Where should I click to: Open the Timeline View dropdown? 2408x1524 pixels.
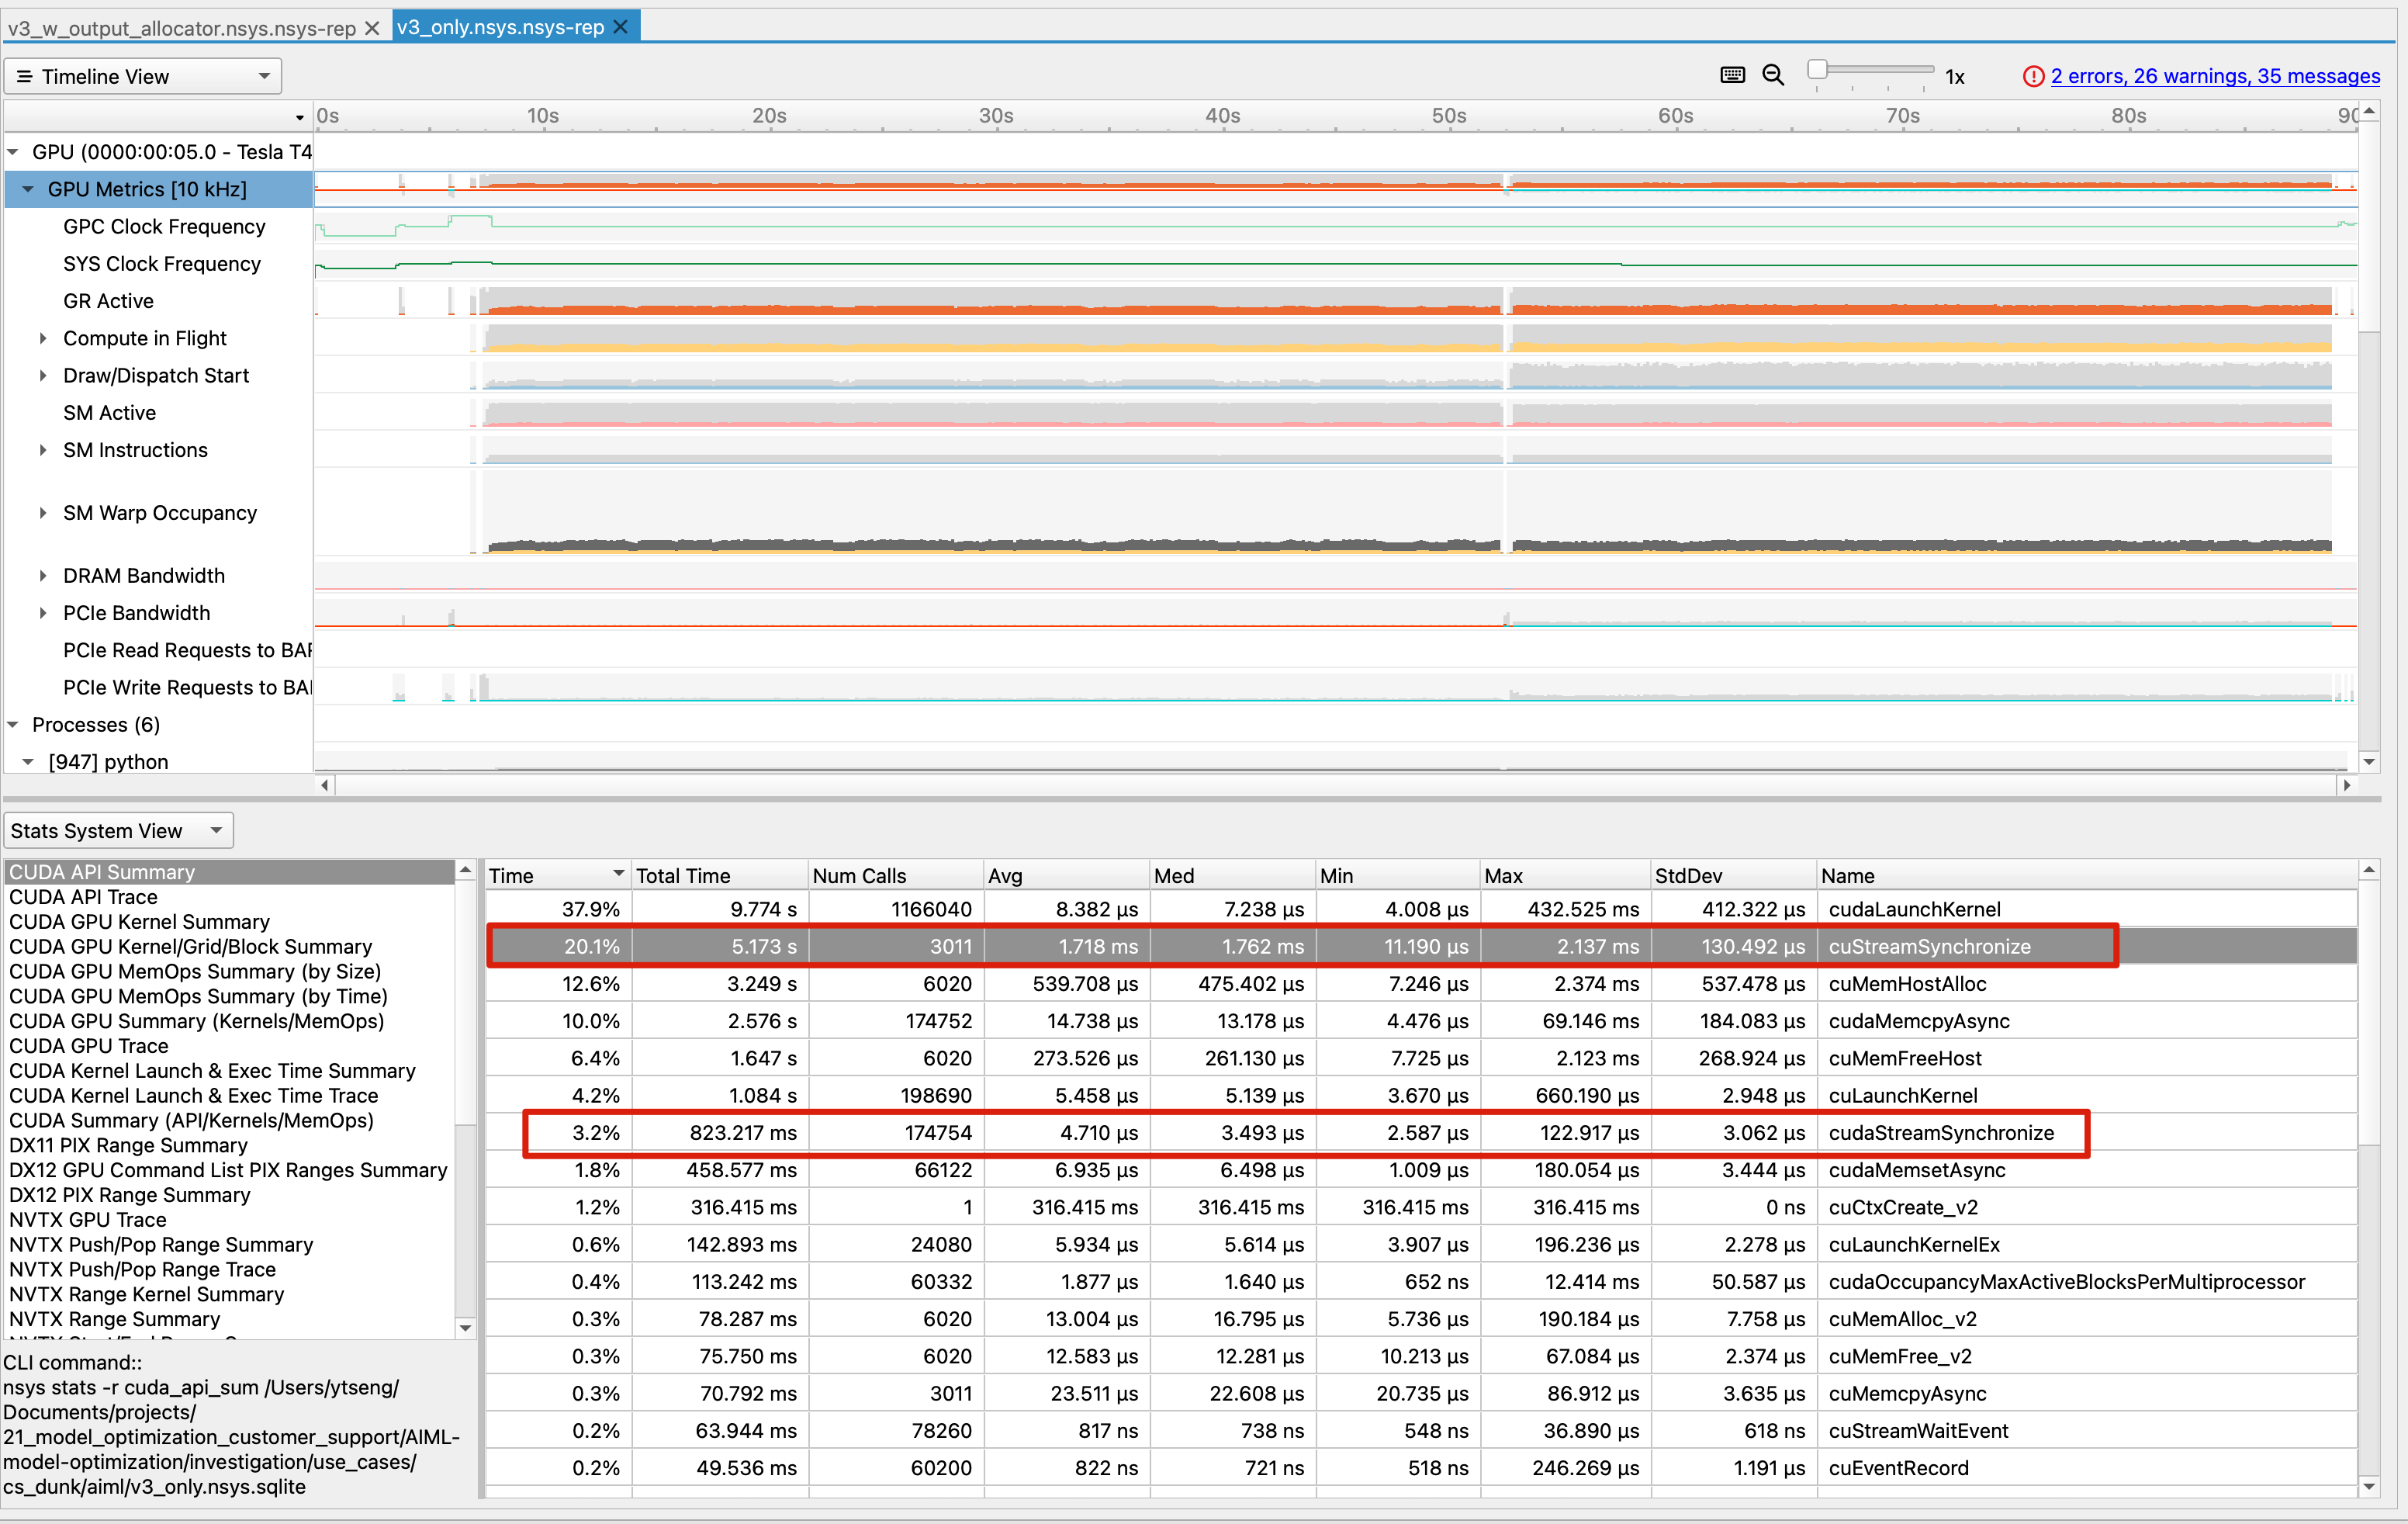pos(264,75)
